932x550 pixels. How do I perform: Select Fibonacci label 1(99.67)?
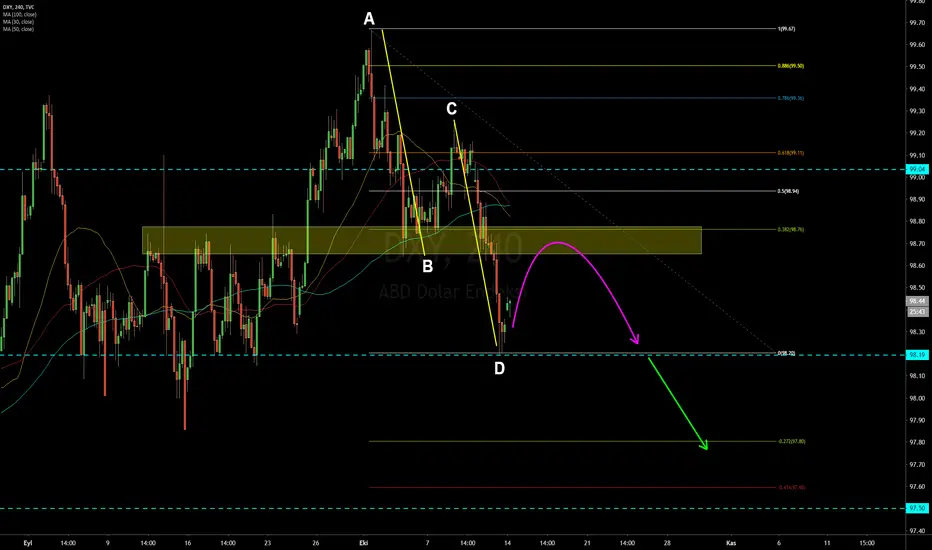coord(786,29)
